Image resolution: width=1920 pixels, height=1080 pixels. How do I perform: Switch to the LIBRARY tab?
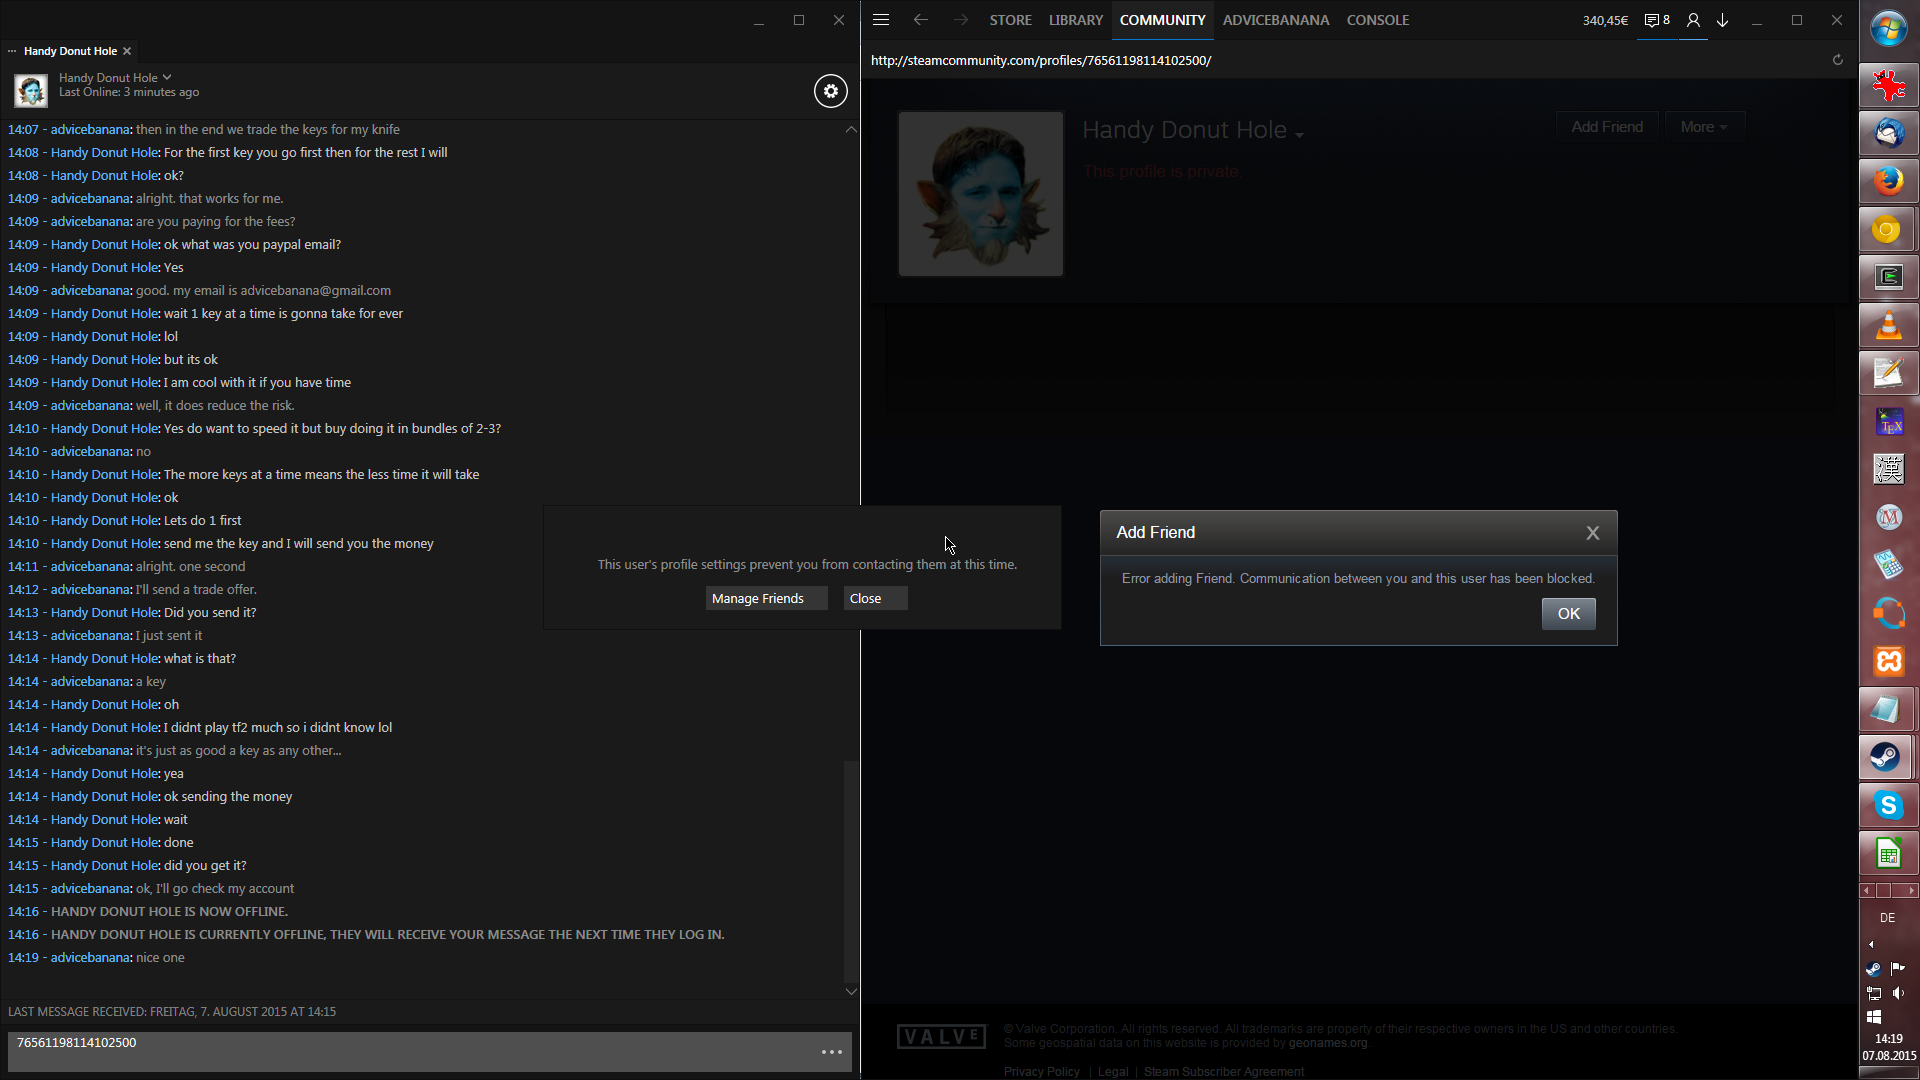point(1075,20)
